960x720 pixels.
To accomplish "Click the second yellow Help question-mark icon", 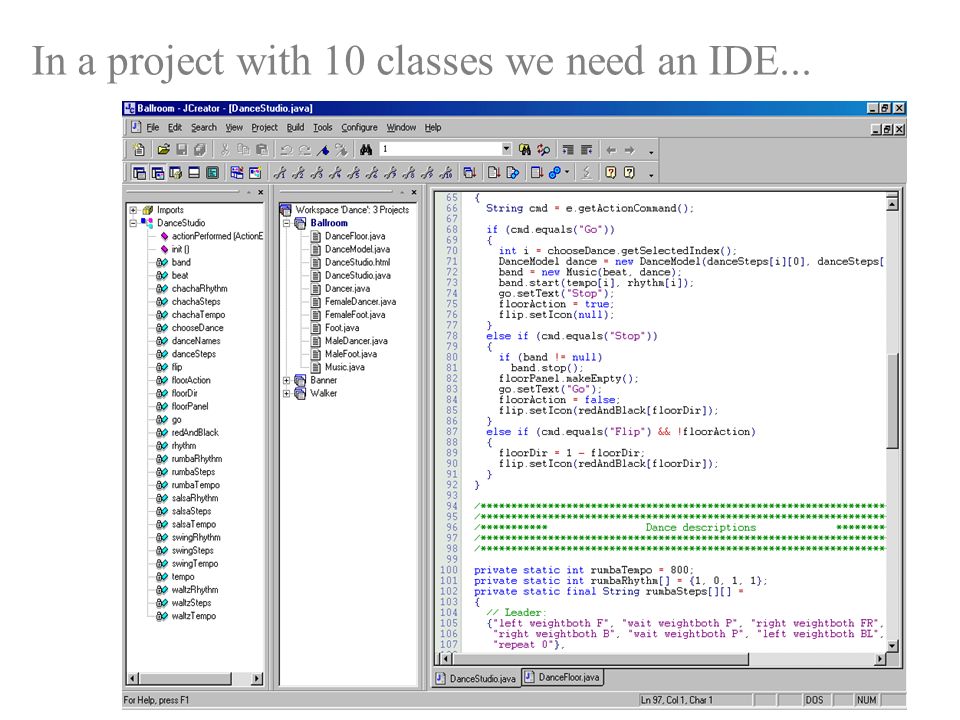I will click(629, 173).
